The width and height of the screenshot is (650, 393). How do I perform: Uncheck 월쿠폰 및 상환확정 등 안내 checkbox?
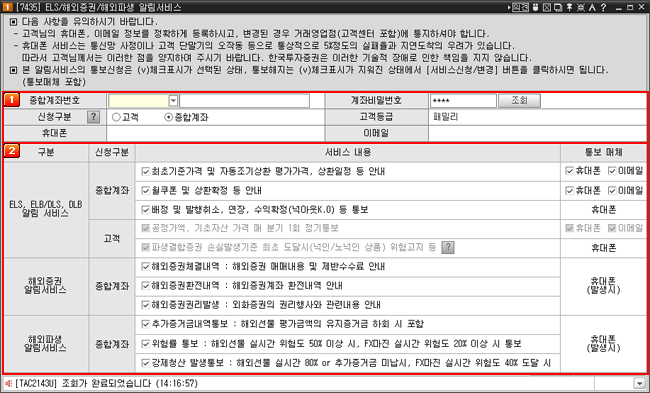point(146,191)
